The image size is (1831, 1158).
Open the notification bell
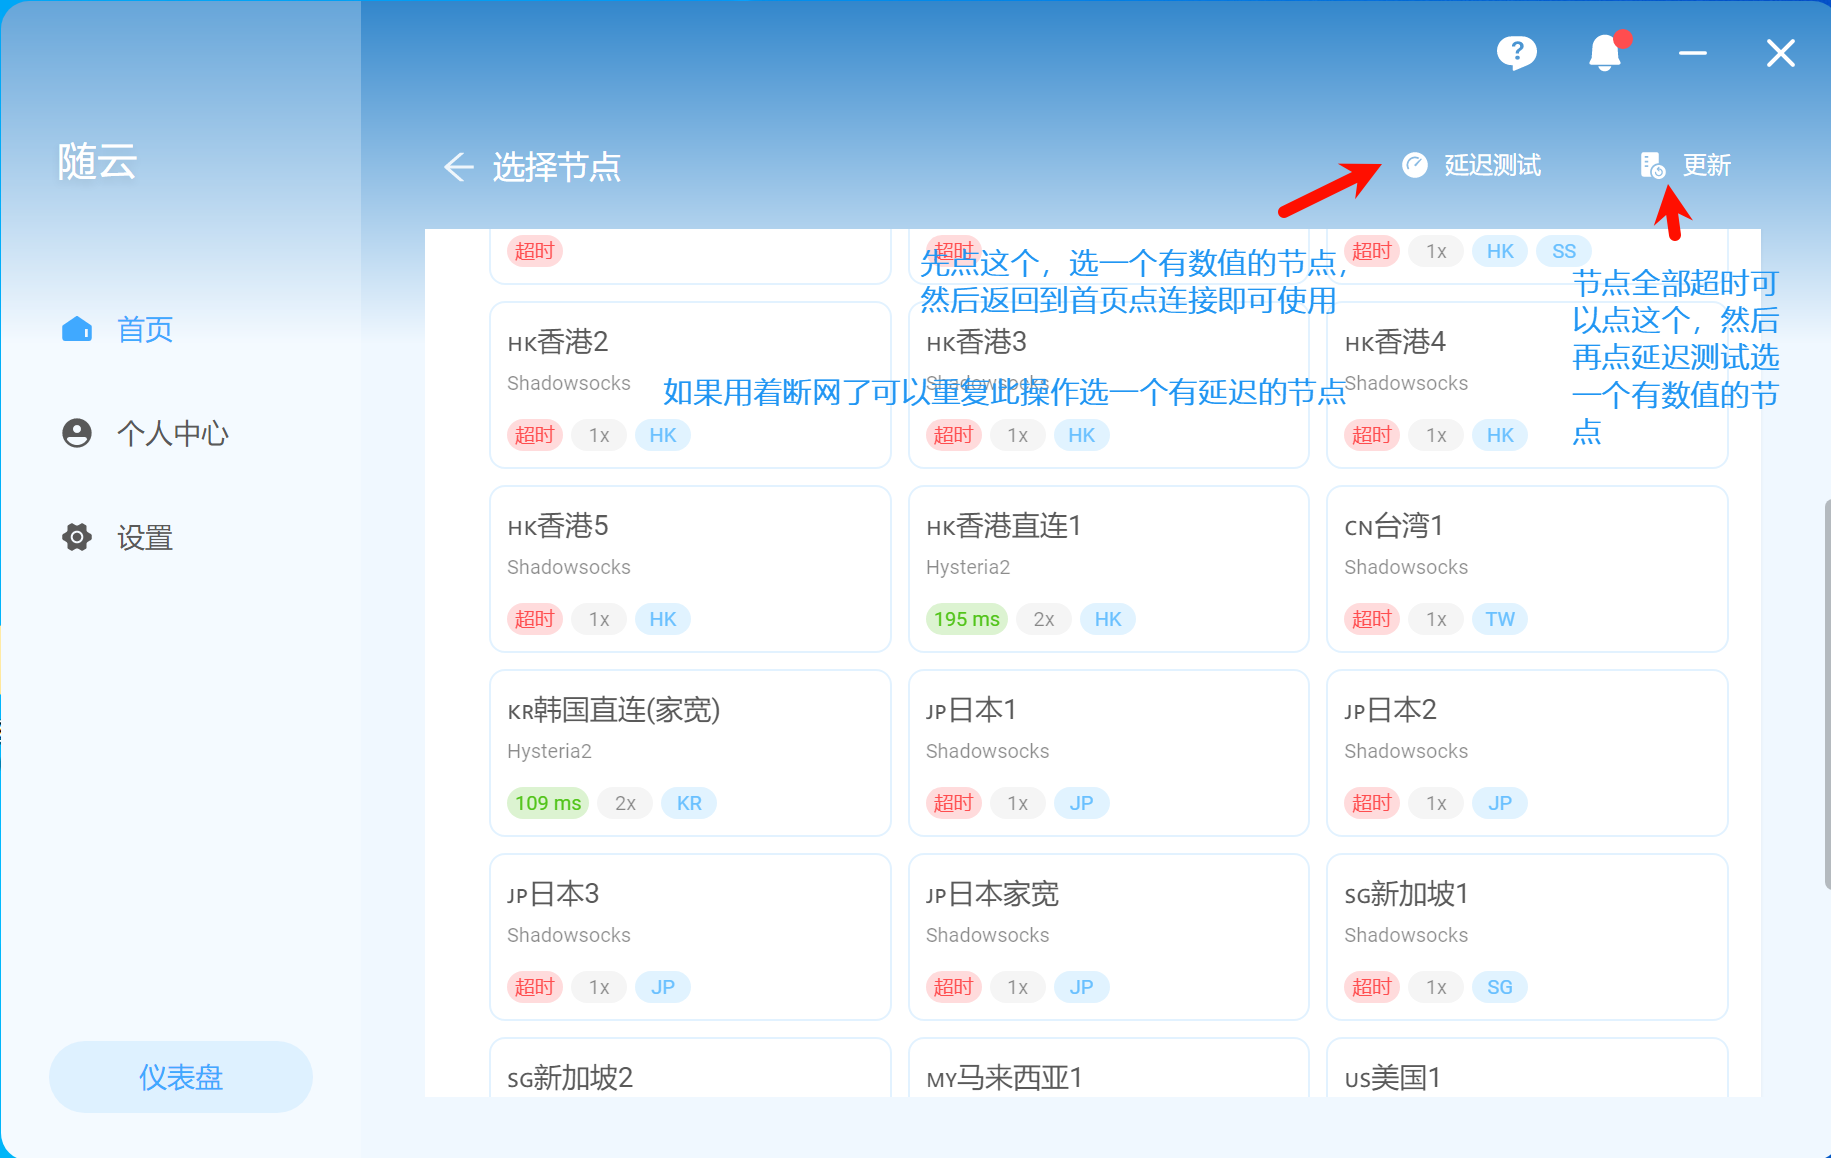pyautogui.click(x=1604, y=52)
